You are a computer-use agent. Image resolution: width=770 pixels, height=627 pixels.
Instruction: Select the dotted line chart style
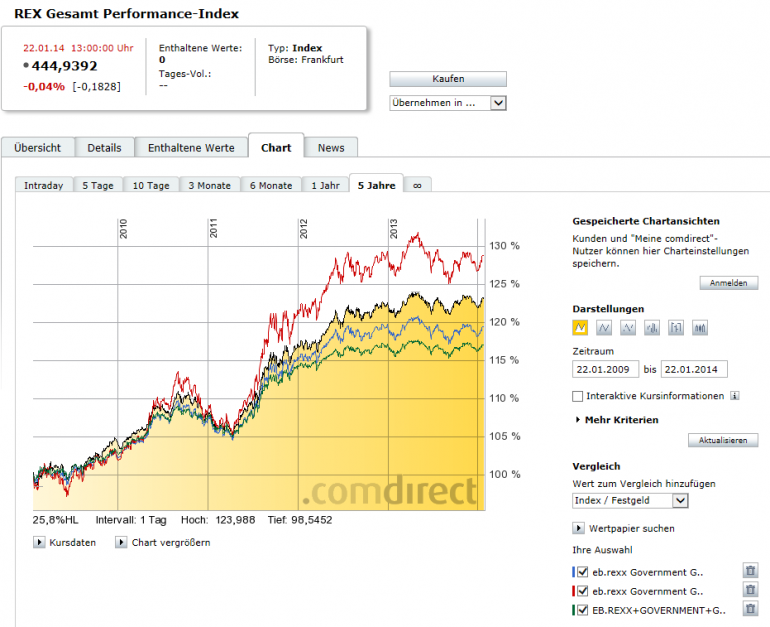[628, 327]
